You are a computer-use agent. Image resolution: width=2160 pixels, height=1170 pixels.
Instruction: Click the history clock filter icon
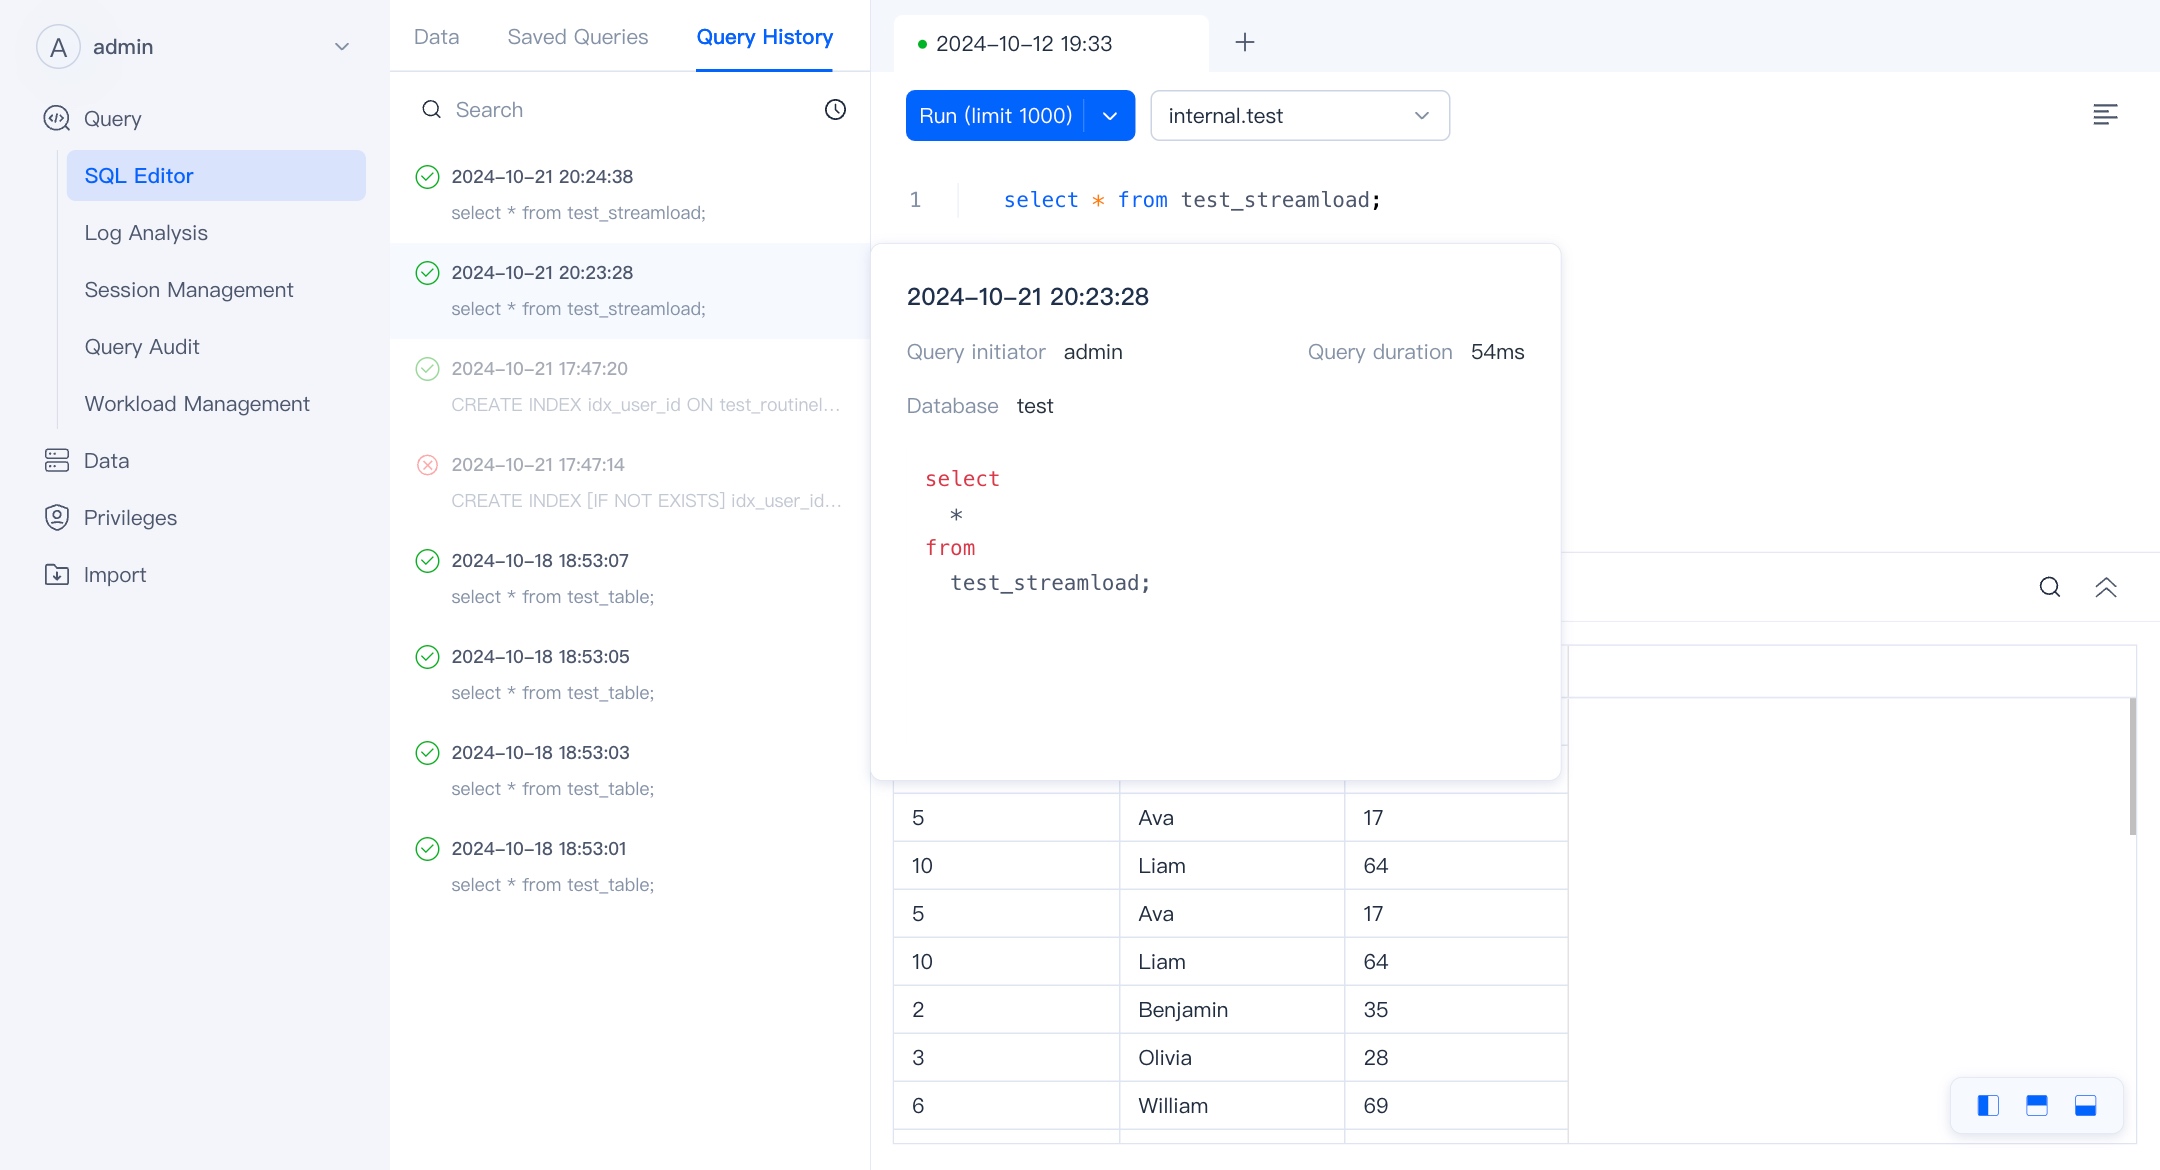tap(835, 110)
